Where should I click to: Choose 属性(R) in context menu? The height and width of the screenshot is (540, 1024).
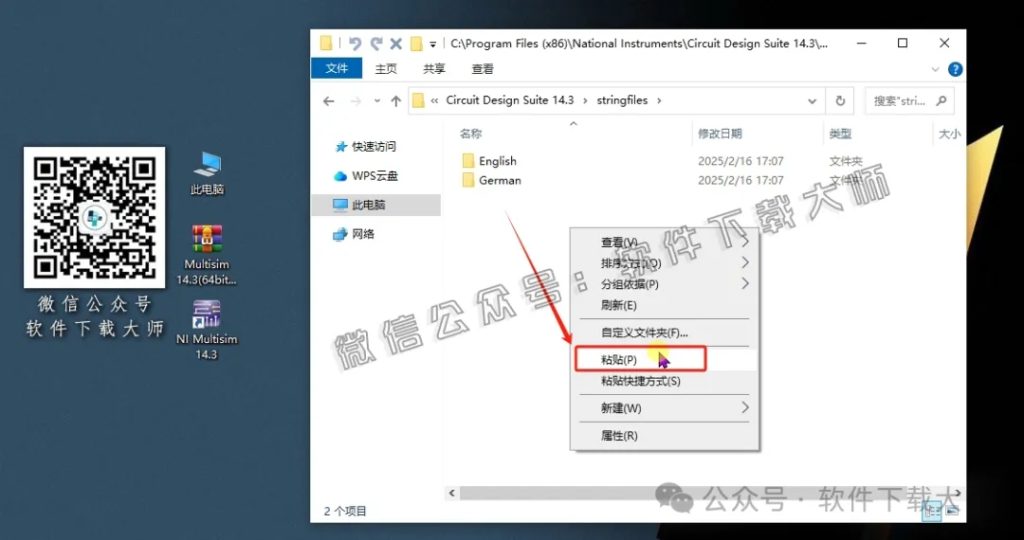point(665,436)
